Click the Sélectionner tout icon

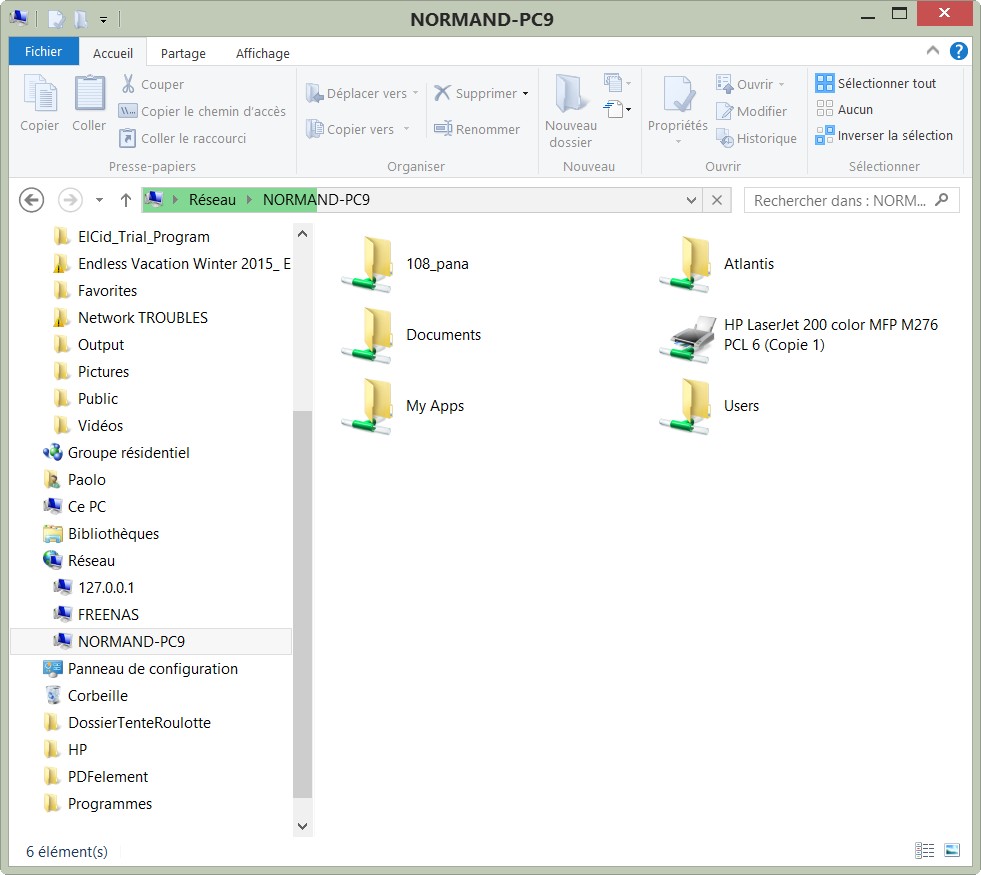tap(824, 83)
